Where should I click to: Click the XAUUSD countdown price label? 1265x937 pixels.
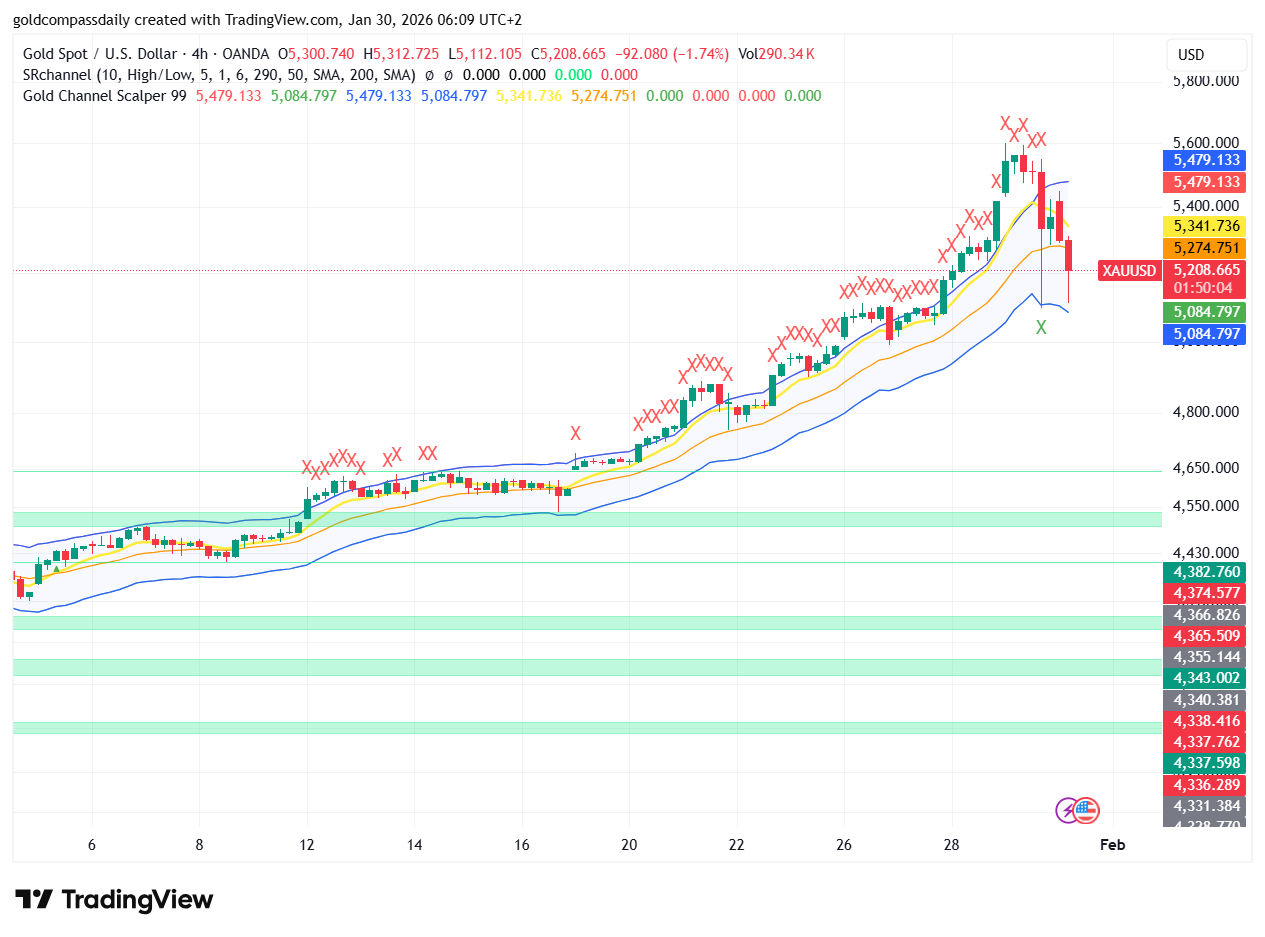1203,270
